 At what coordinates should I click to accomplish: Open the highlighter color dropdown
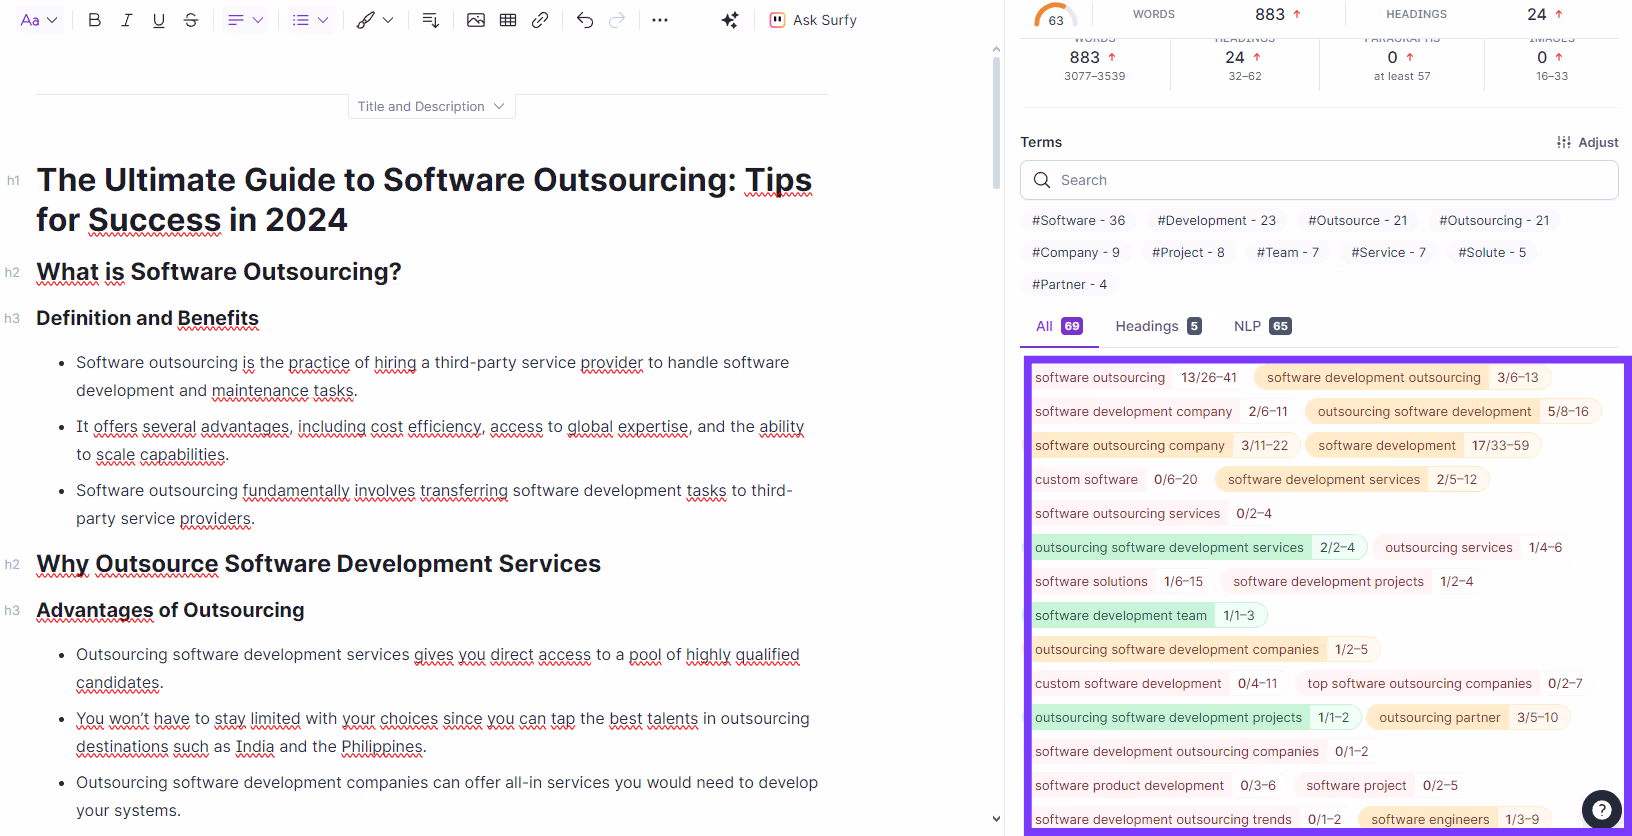point(375,20)
